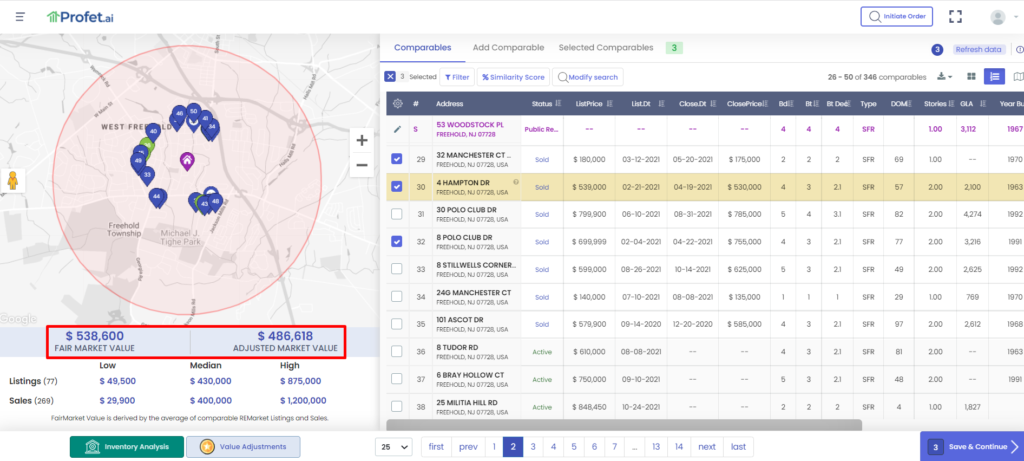Zoom in on the map
This screenshot has height=461, width=1024.
tap(362, 140)
